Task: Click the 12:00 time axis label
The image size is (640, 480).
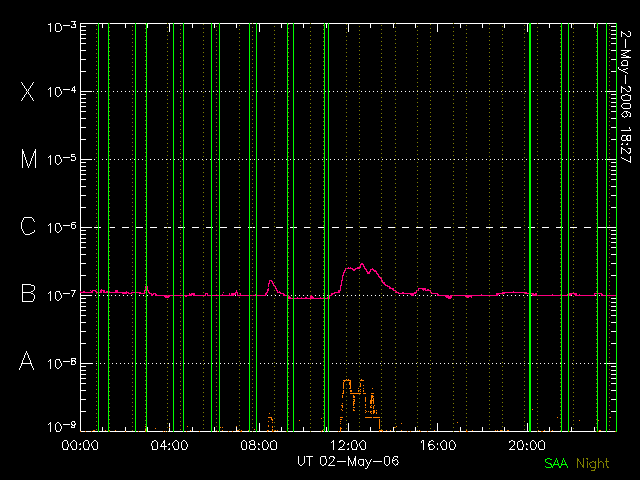Action: [x=348, y=445]
